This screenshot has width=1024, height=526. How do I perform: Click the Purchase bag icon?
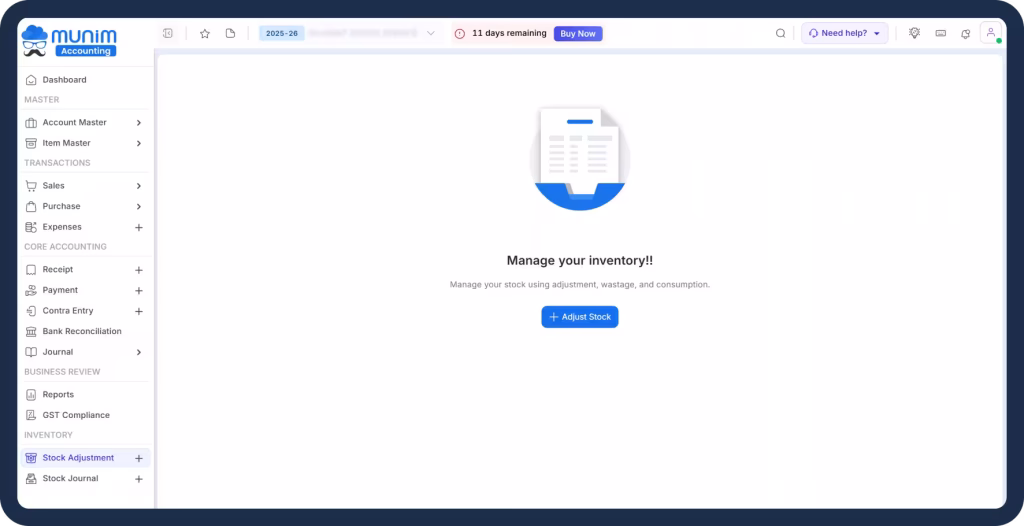tap(31, 206)
